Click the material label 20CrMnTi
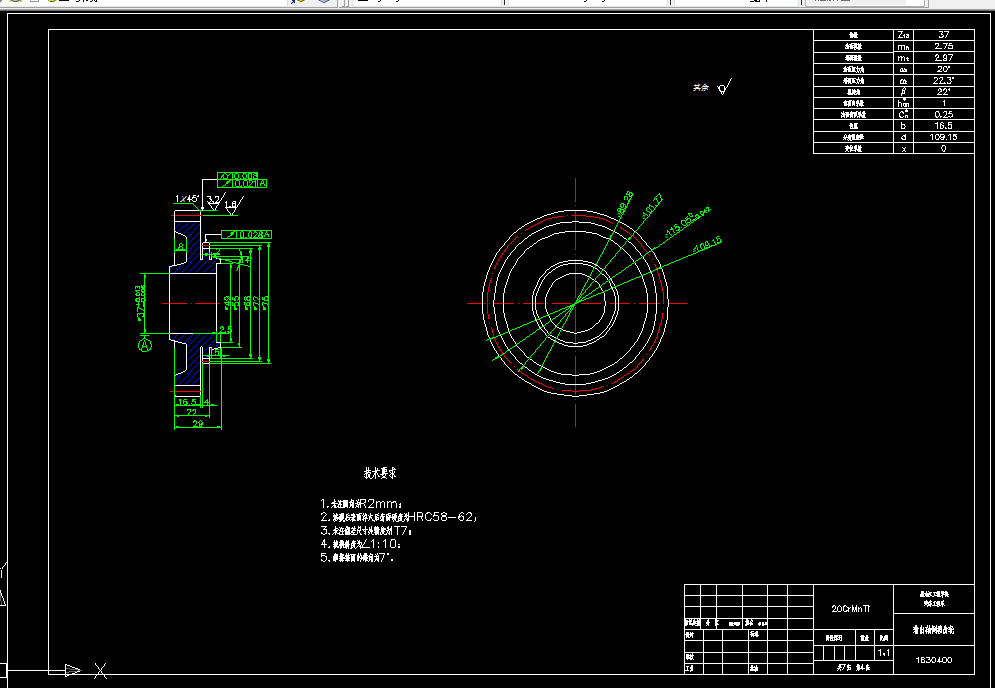 coord(851,609)
